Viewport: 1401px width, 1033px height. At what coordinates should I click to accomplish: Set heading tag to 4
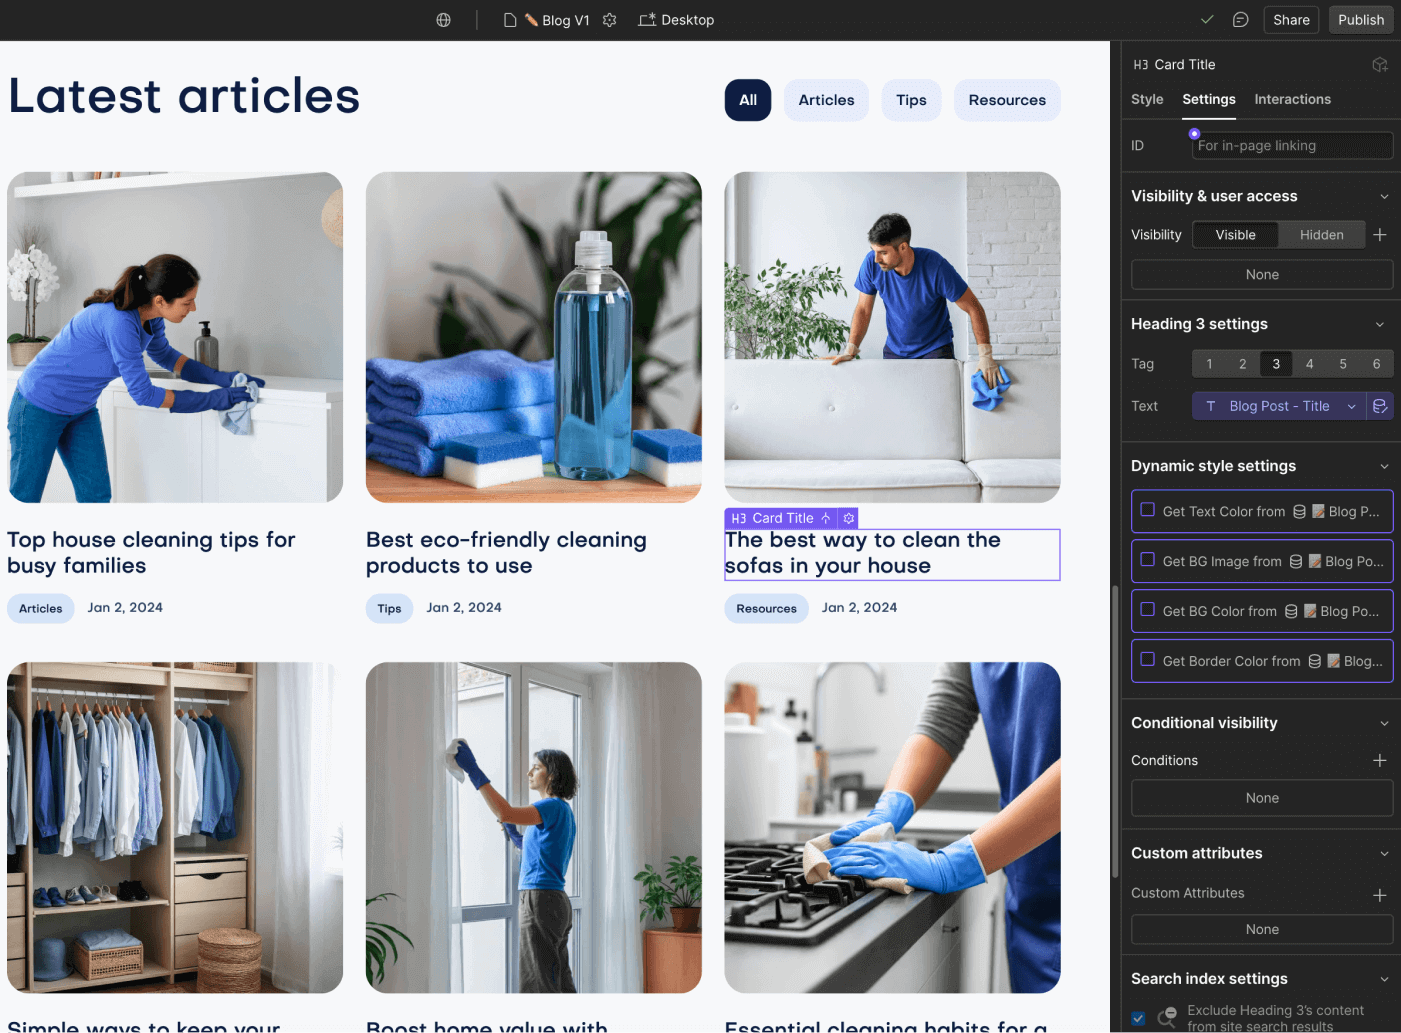coord(1310,364)
